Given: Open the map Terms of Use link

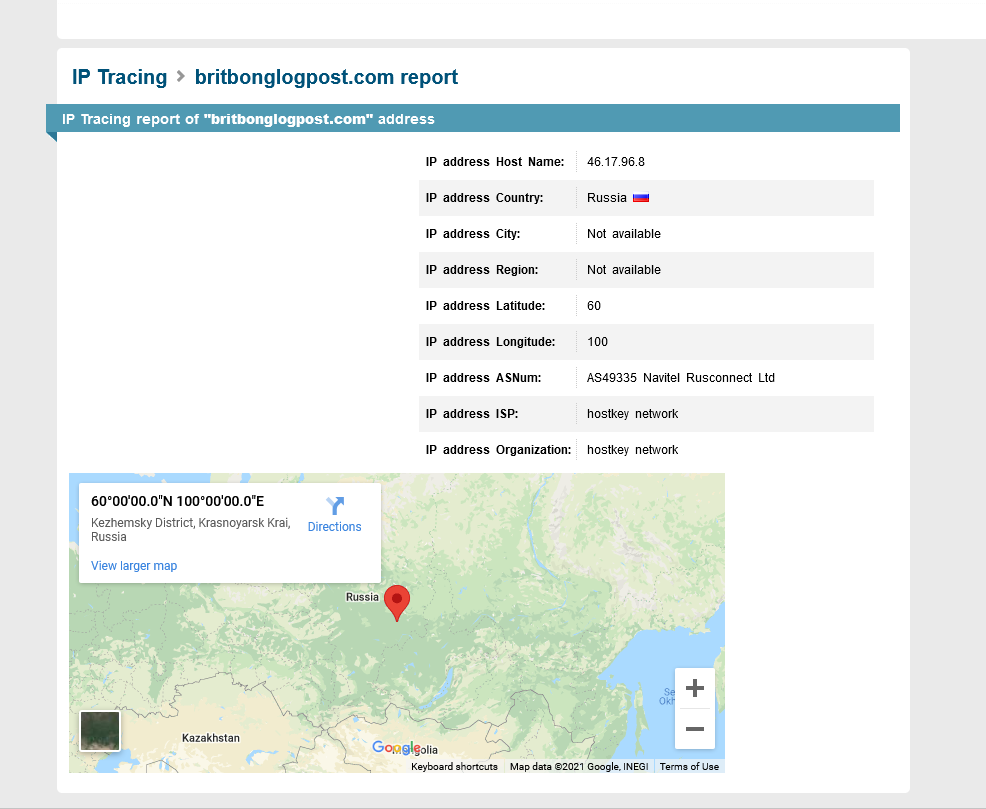Looking at the screenshot, I should pyautogui.click(x=689, y=766).
